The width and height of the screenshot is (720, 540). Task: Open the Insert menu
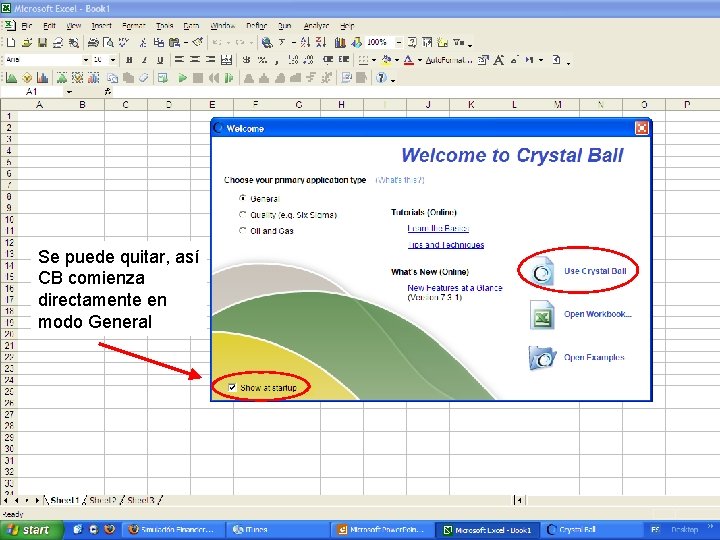coord(101,26)
